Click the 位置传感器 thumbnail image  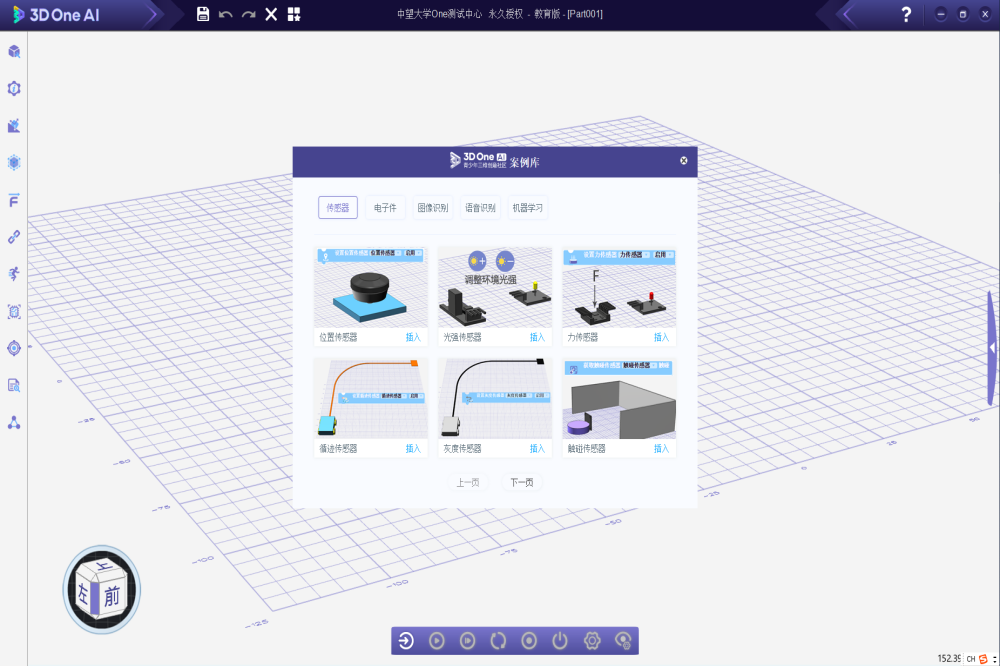(371, 288)
